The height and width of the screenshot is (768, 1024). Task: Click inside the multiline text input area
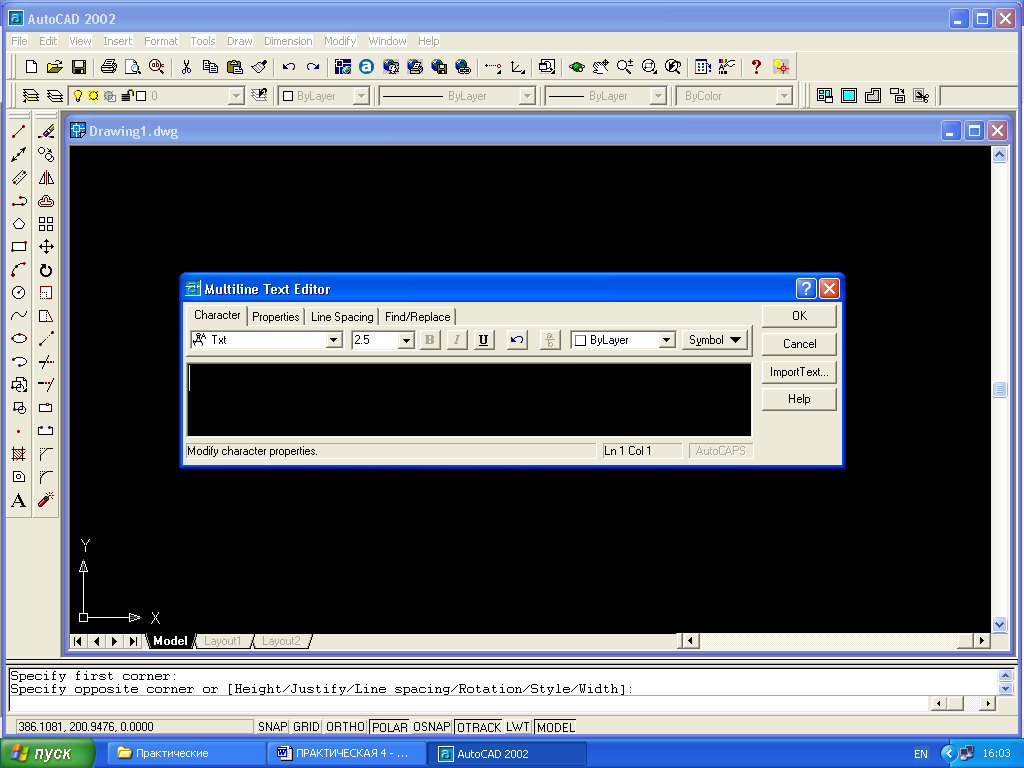click(x=469, y=400)
